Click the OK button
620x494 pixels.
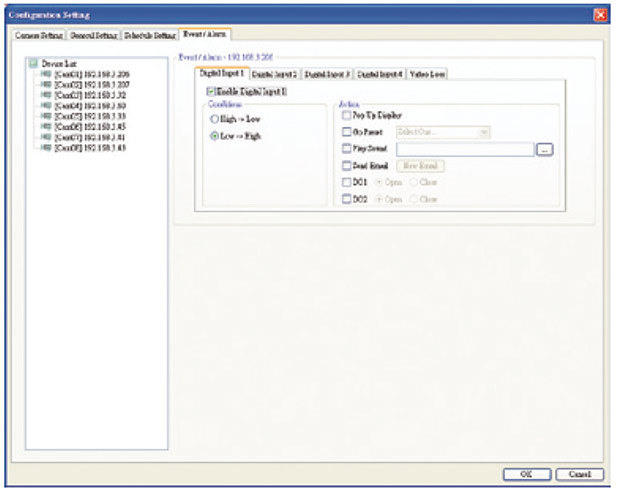tap(525, 473)
